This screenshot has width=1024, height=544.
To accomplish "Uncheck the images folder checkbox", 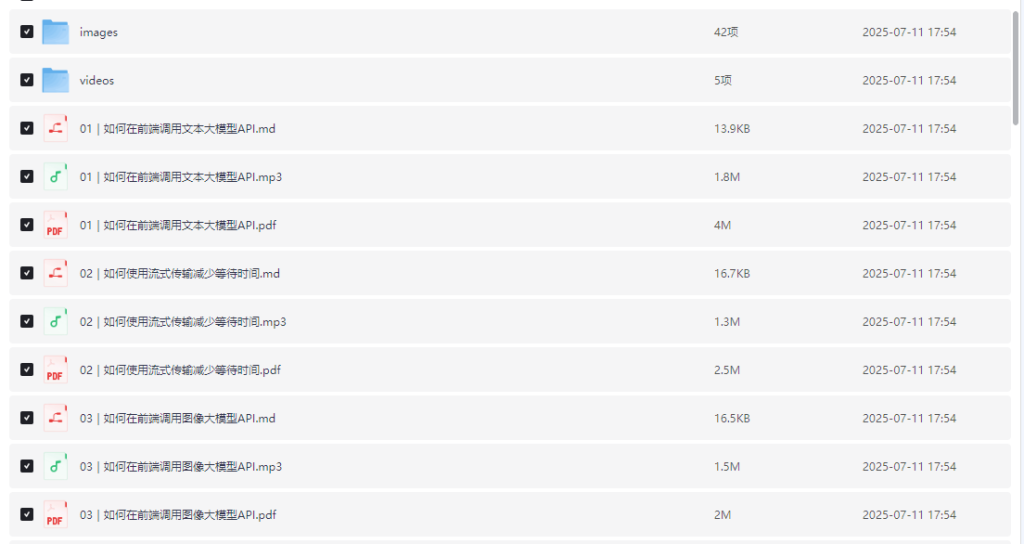I will click(x=27, y=32).
